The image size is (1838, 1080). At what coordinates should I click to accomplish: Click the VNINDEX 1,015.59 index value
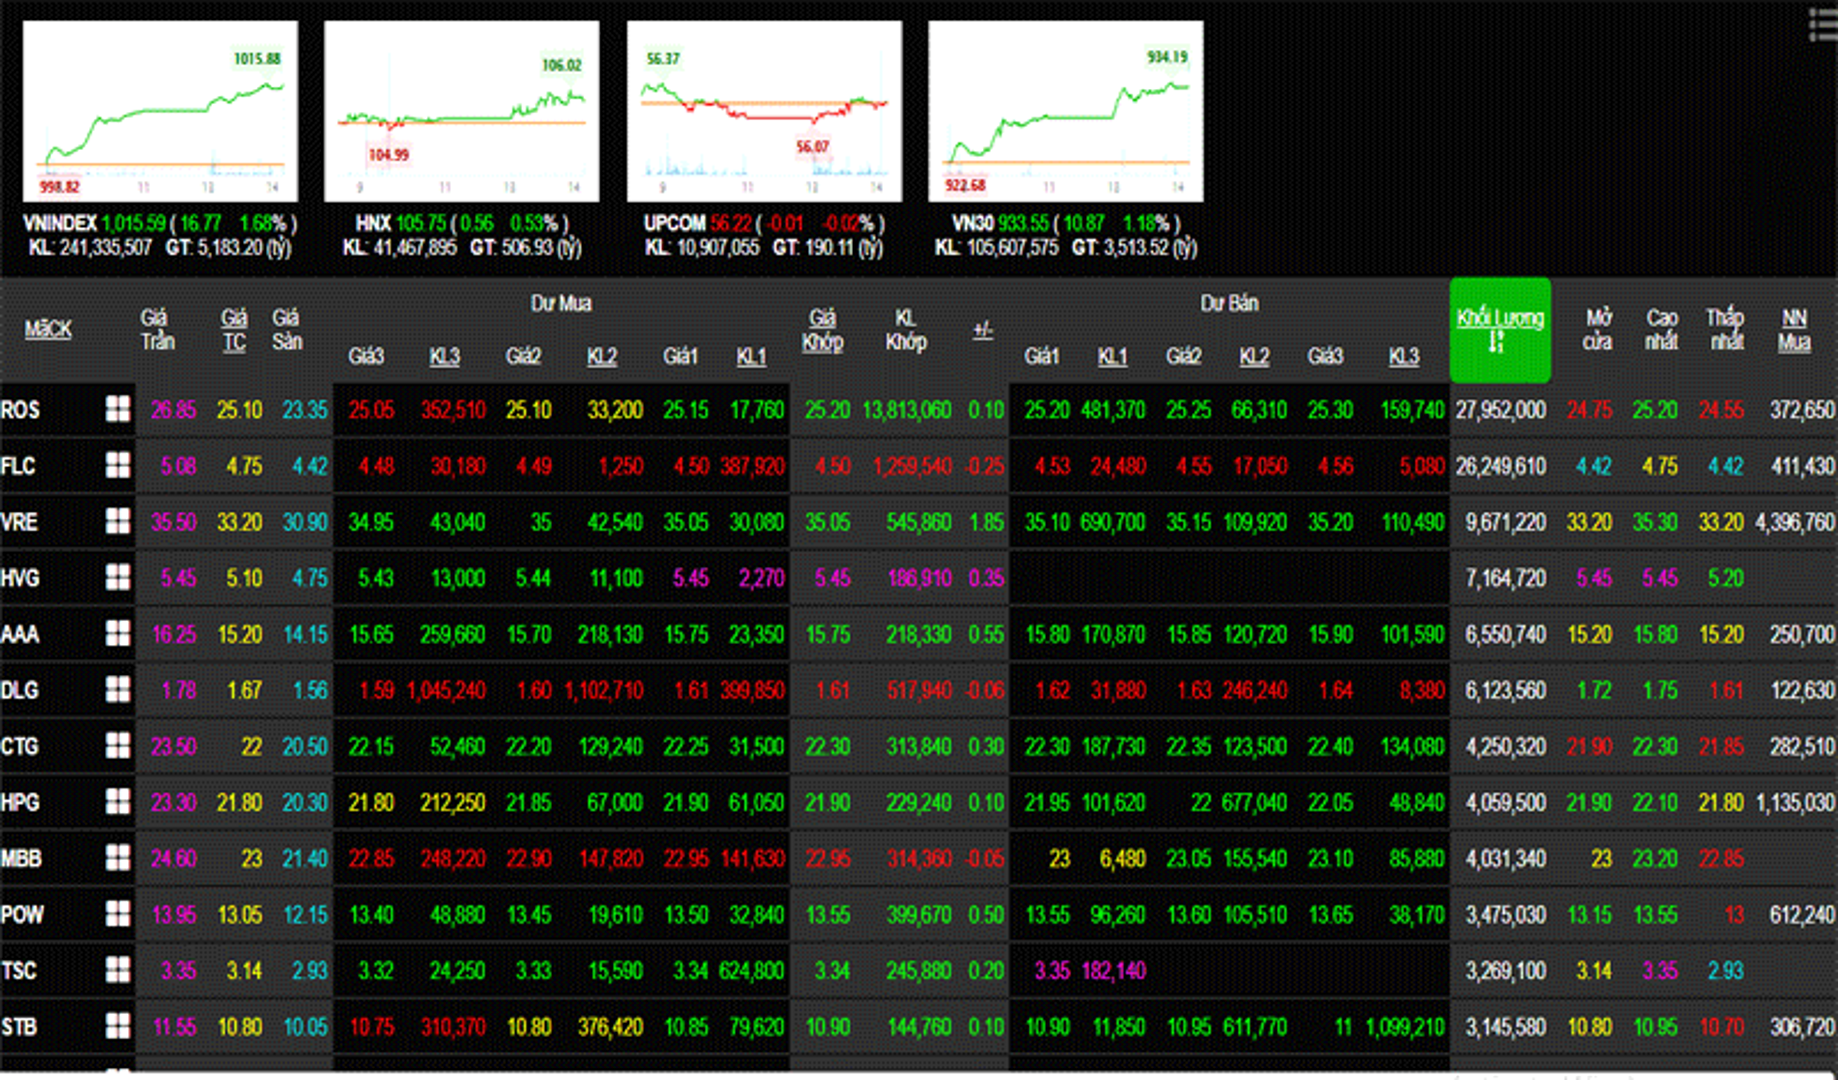(134, 223)
